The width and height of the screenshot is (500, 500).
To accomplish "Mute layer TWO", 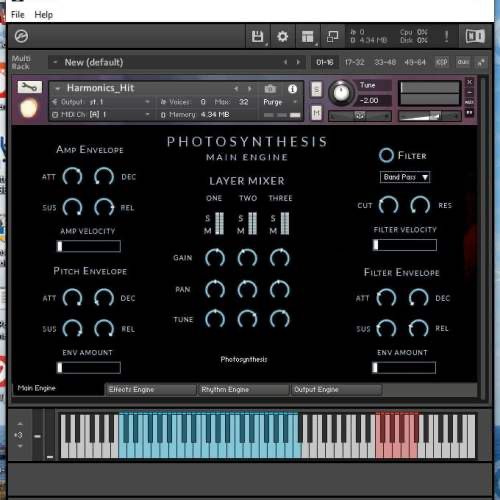I will coord(241,231).
